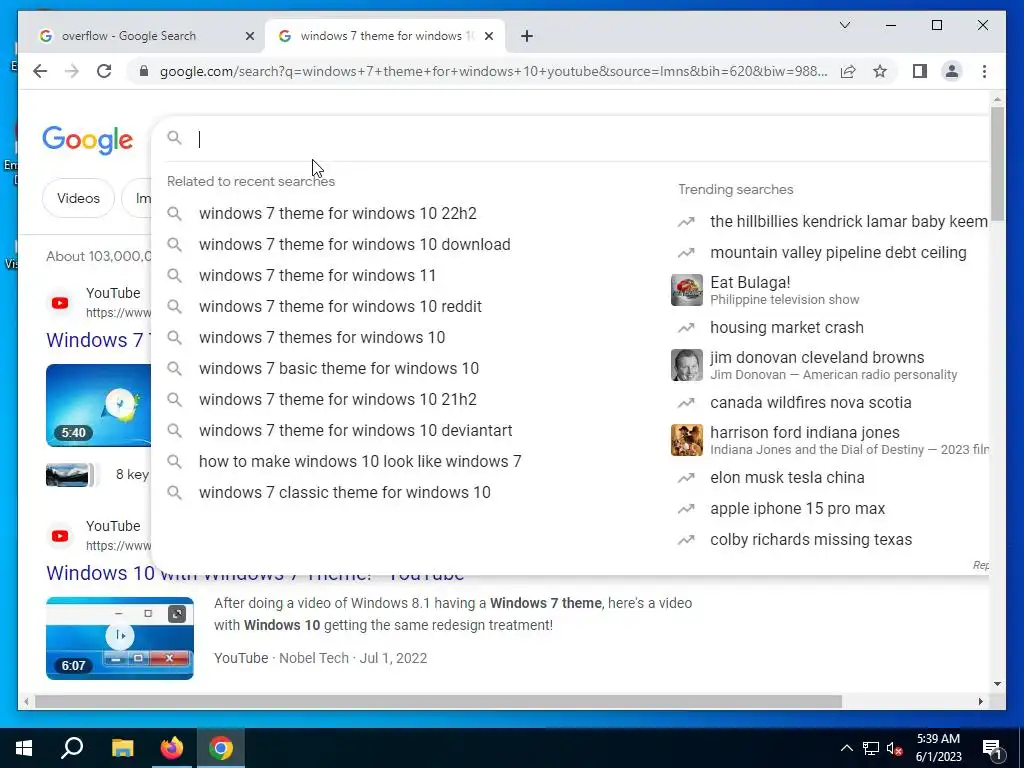The image size is (1024, 768).
Task: Open File Explorer from taskbar
Action: 122,748
